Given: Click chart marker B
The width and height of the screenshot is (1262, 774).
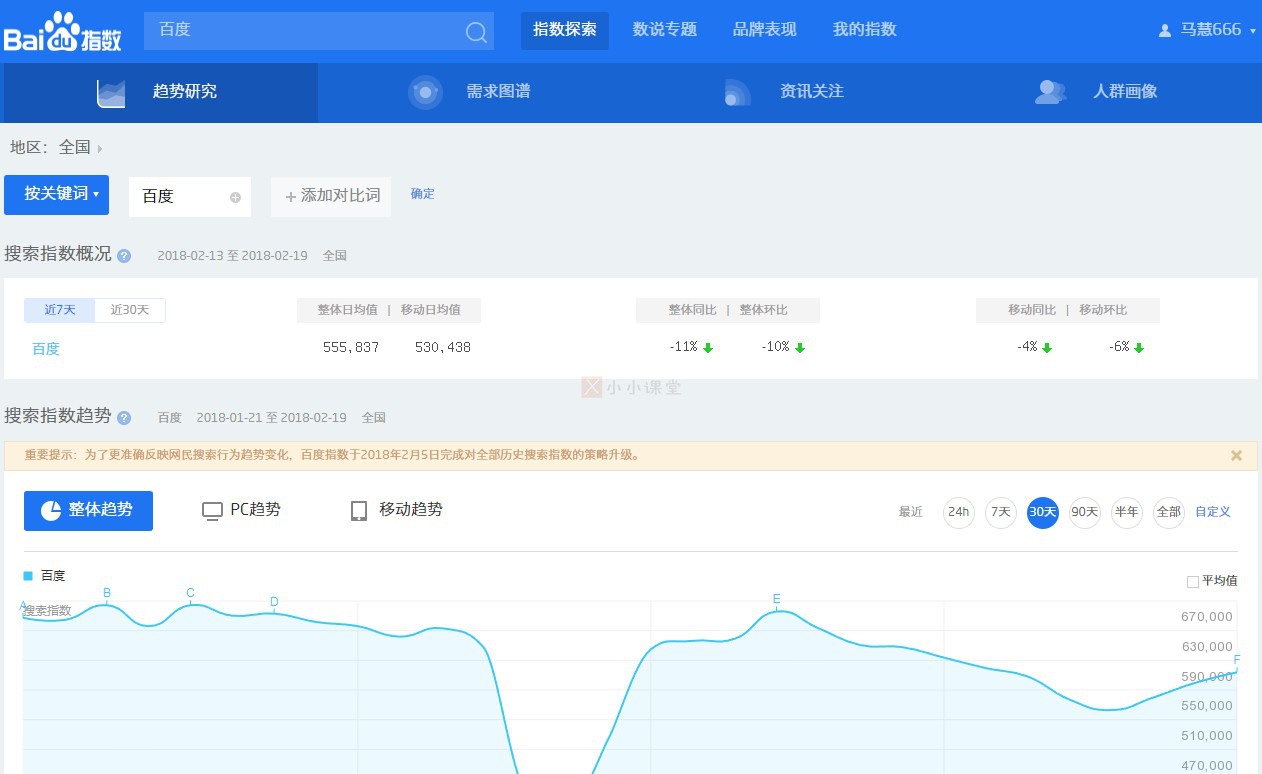Looking at the screenshot, I should [x=107, y=593].
